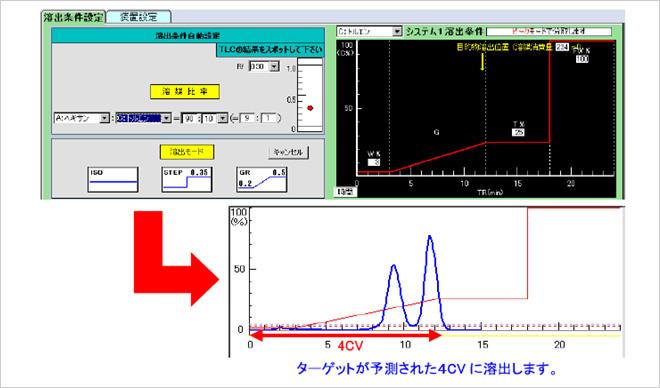Click the FW % field showing 100

coord(582,59)
